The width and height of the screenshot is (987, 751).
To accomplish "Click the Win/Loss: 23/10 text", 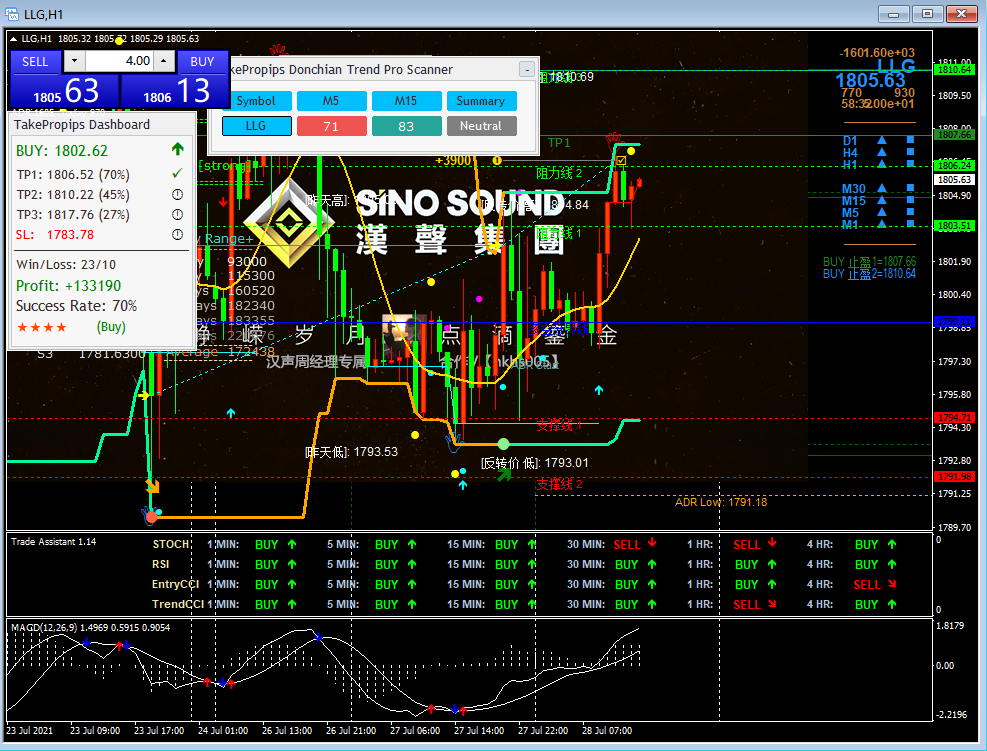I will tap(66, 264).
